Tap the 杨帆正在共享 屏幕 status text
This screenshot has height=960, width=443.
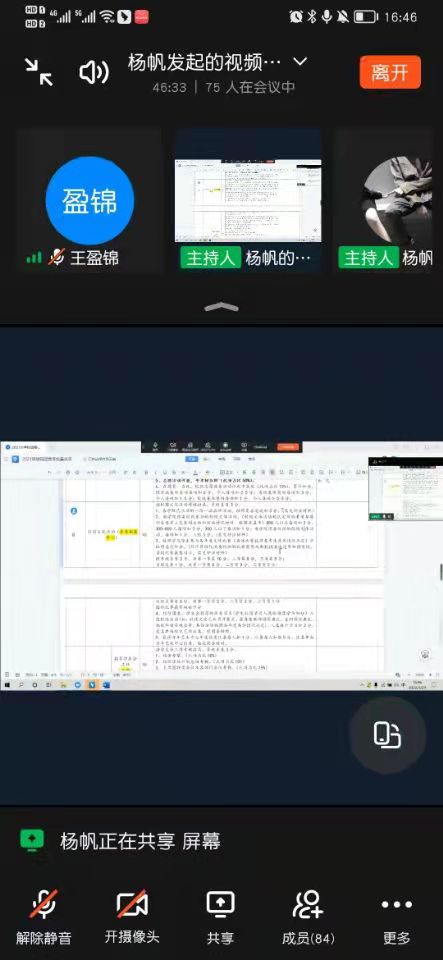click(x=140, y=841)
